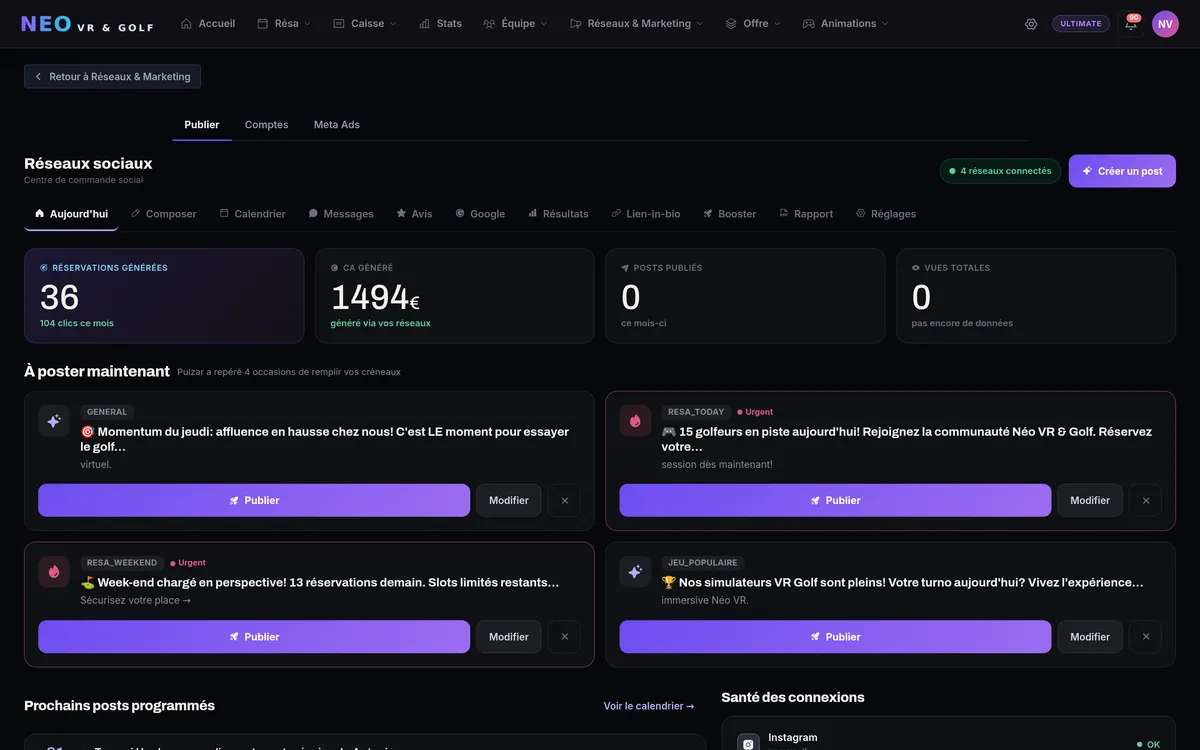Expand the Animations menu
The height and width of the screenshot is (750, 1200).
[x=845, y=24]
